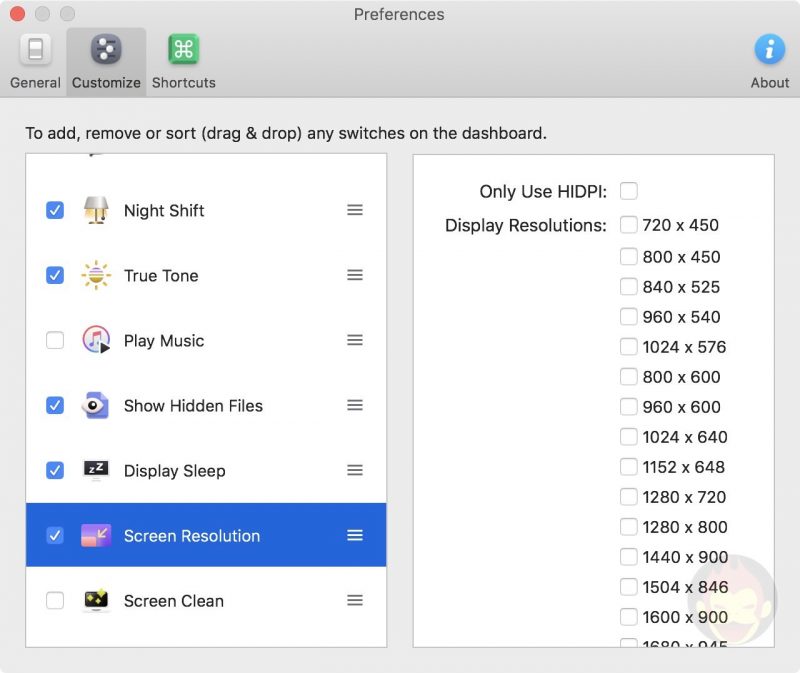Viewport: 800px width, 673px height.
Task: Switch to the Customize tab
Action: tap(105, 60)
